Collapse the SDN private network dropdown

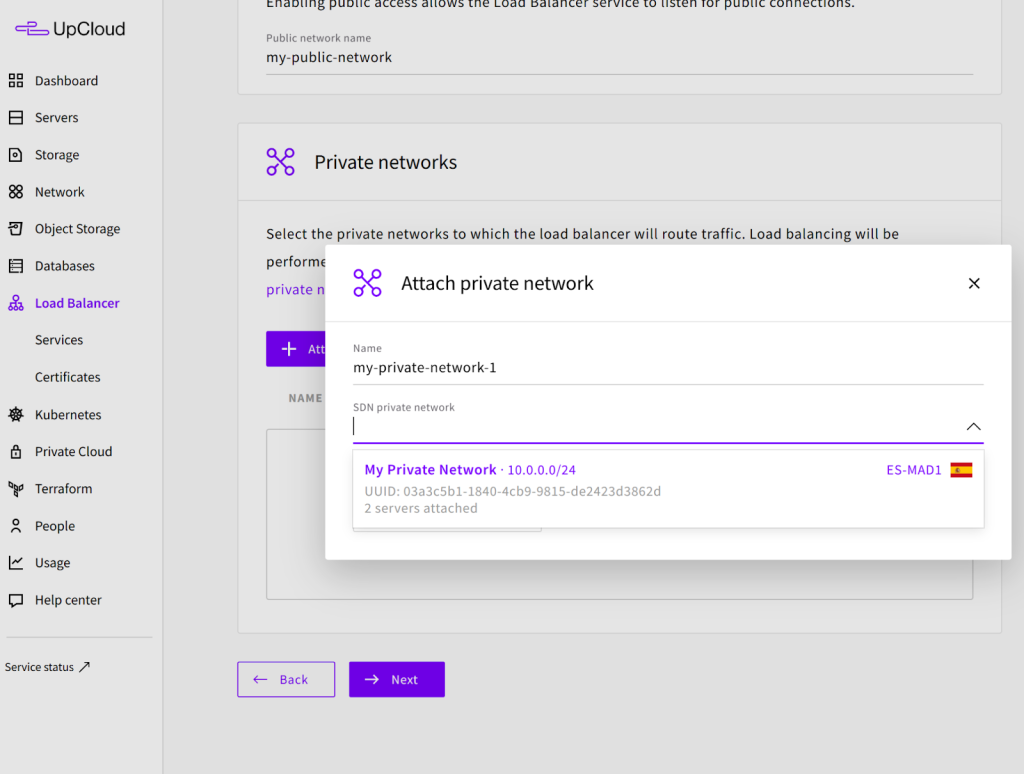(973, 427)
